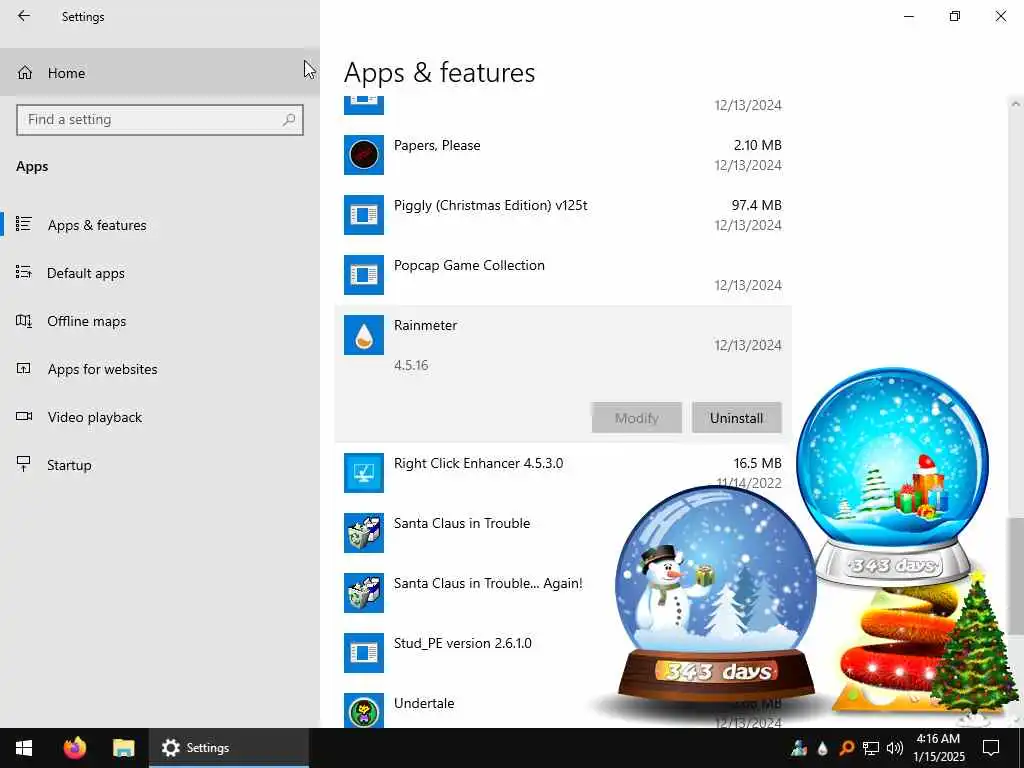Viewport: 1024px width, 768px height.
Task: Click the Christmas tree desktop widget
Action: point(973,645)
